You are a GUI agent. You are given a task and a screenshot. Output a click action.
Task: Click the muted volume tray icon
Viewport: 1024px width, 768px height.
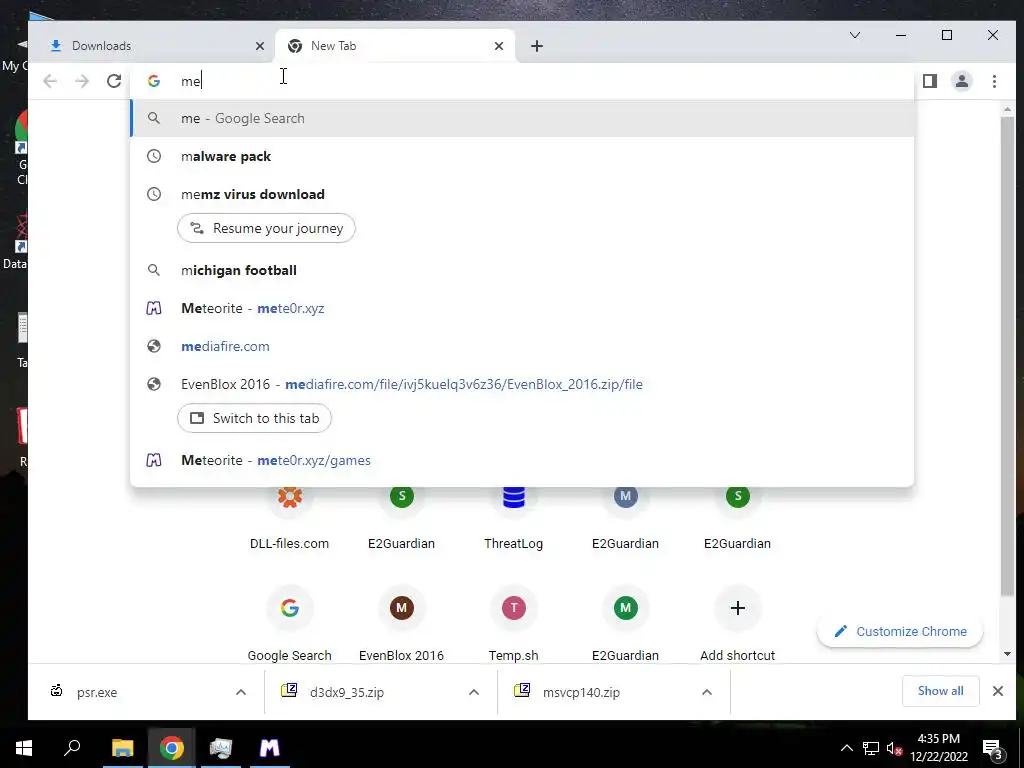(895, 748)
